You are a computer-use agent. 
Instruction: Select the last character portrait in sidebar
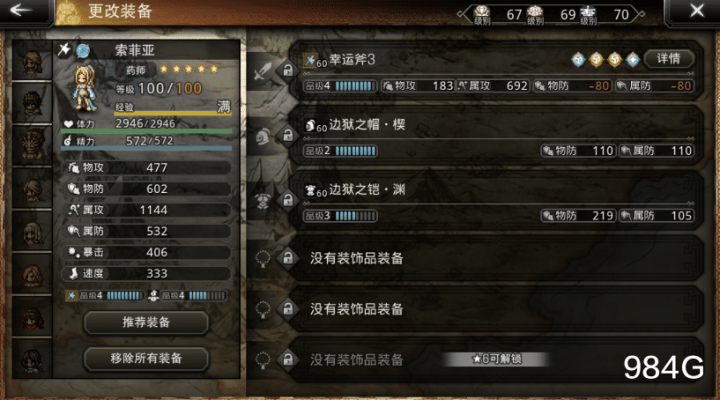(32, 359)
